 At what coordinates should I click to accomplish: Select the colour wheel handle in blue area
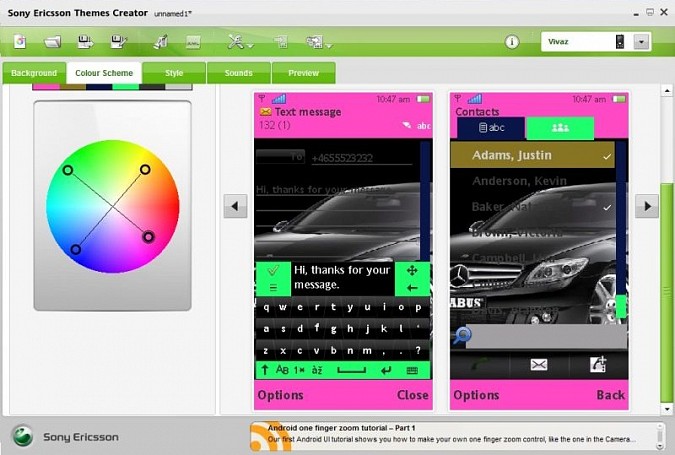pyautogui.click(x=75, y=249)
